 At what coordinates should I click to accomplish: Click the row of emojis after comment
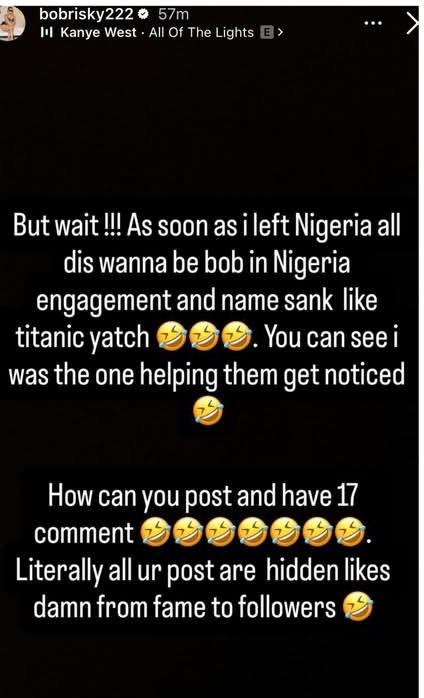point(253,533)
